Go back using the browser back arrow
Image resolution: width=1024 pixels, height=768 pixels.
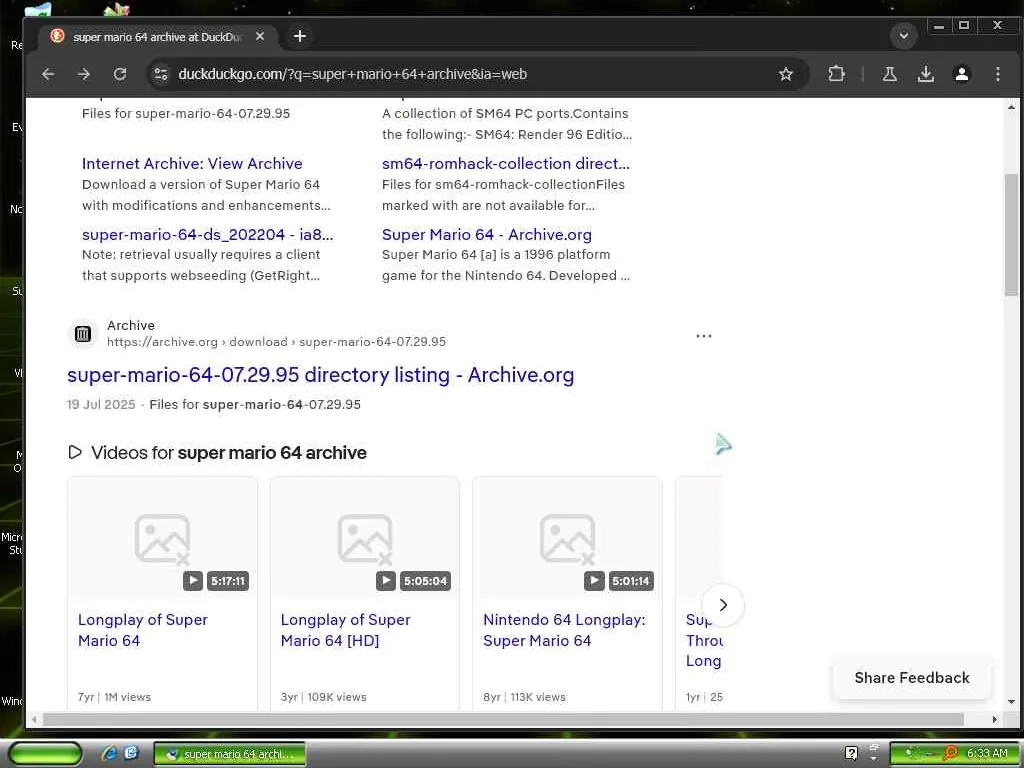pos(48,74)
